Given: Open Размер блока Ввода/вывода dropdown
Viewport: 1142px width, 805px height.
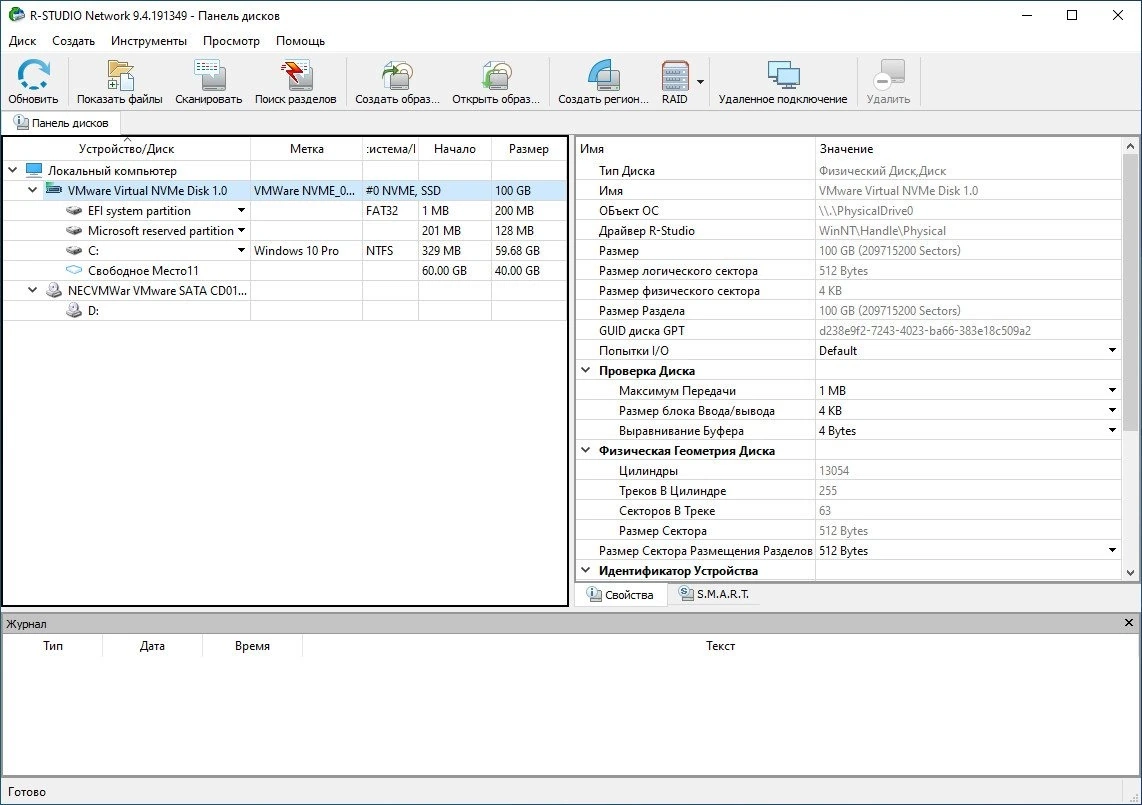Looking at the screenshot, I should click(1112, 410).
